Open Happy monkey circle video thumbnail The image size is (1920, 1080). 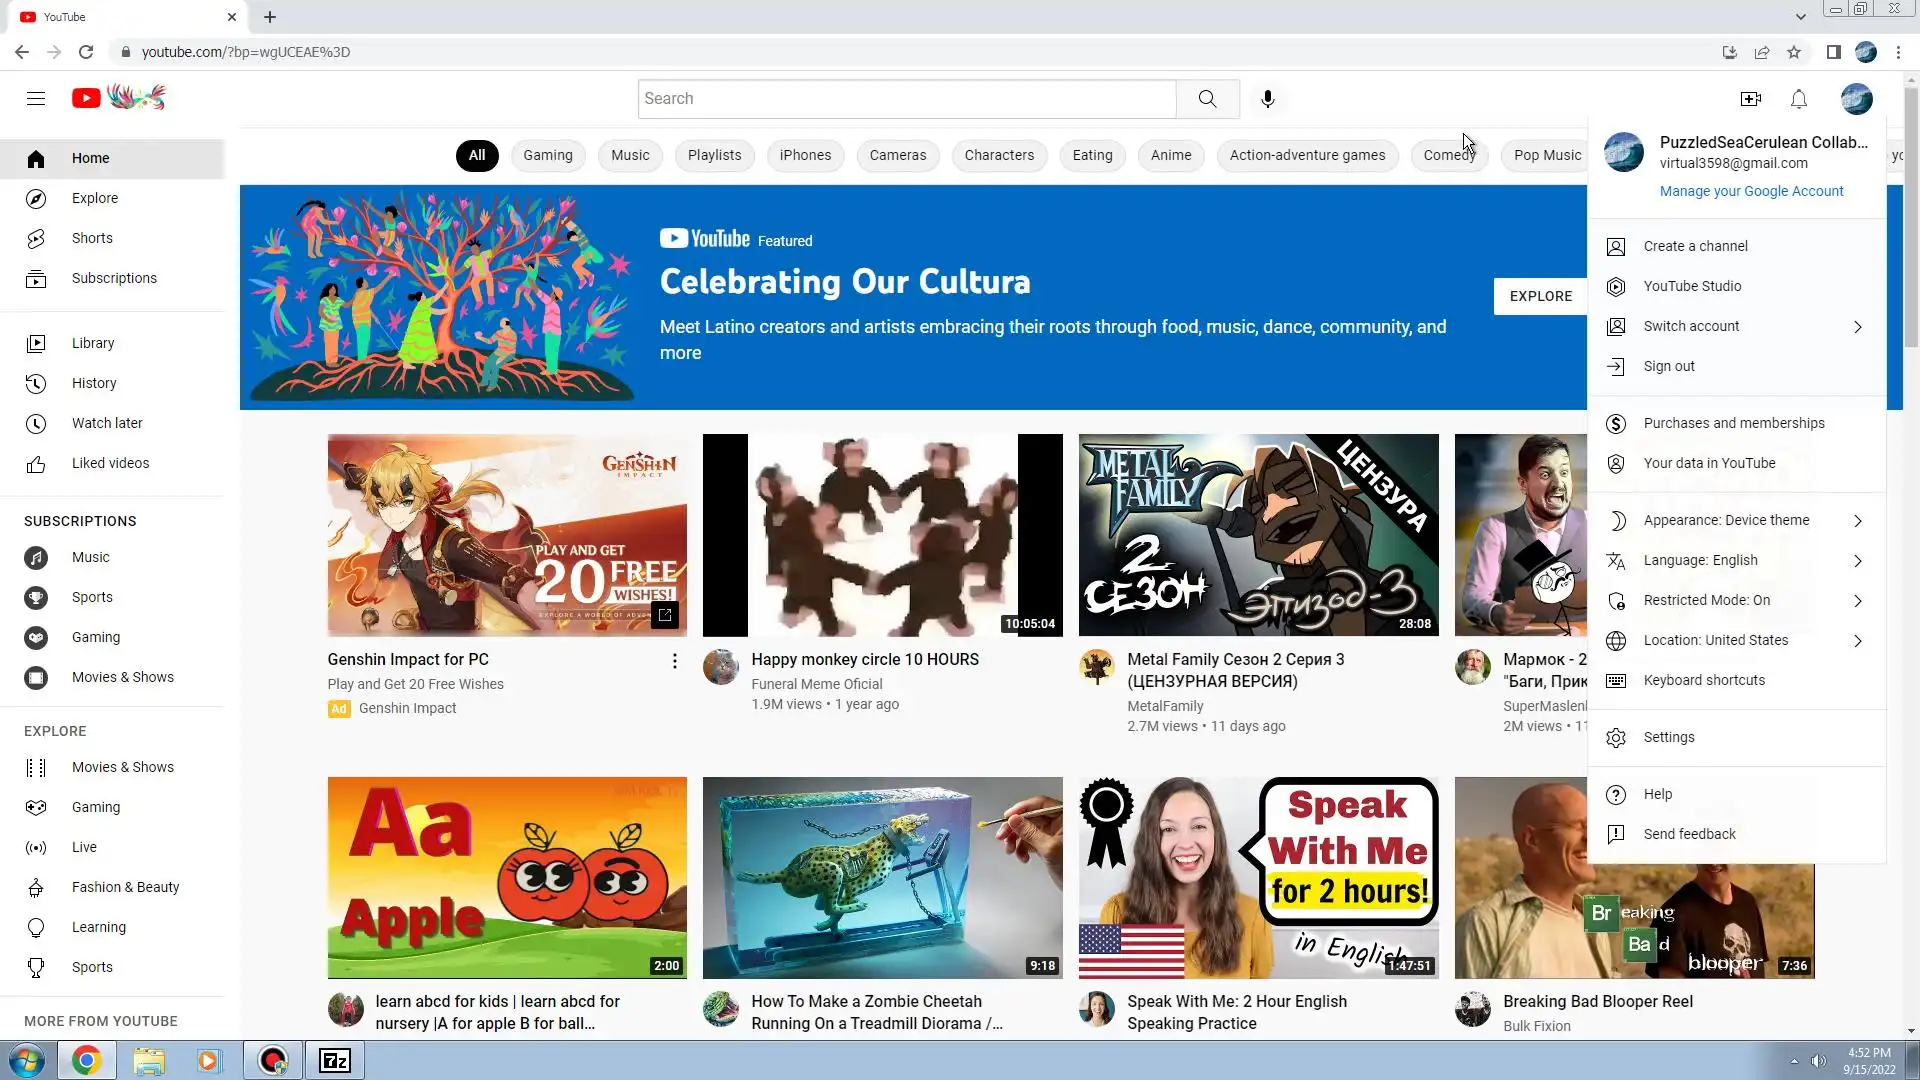click(882, 535)
